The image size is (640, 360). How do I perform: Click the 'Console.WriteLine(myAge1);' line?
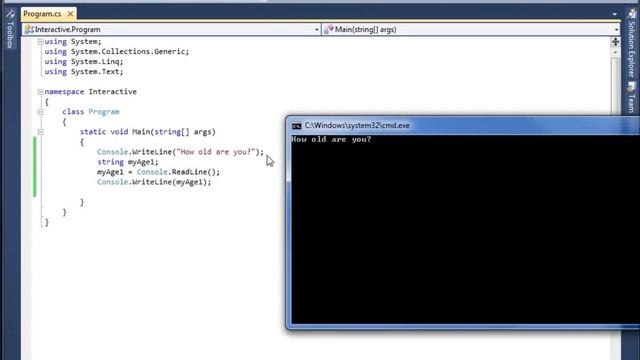[154, 182]
